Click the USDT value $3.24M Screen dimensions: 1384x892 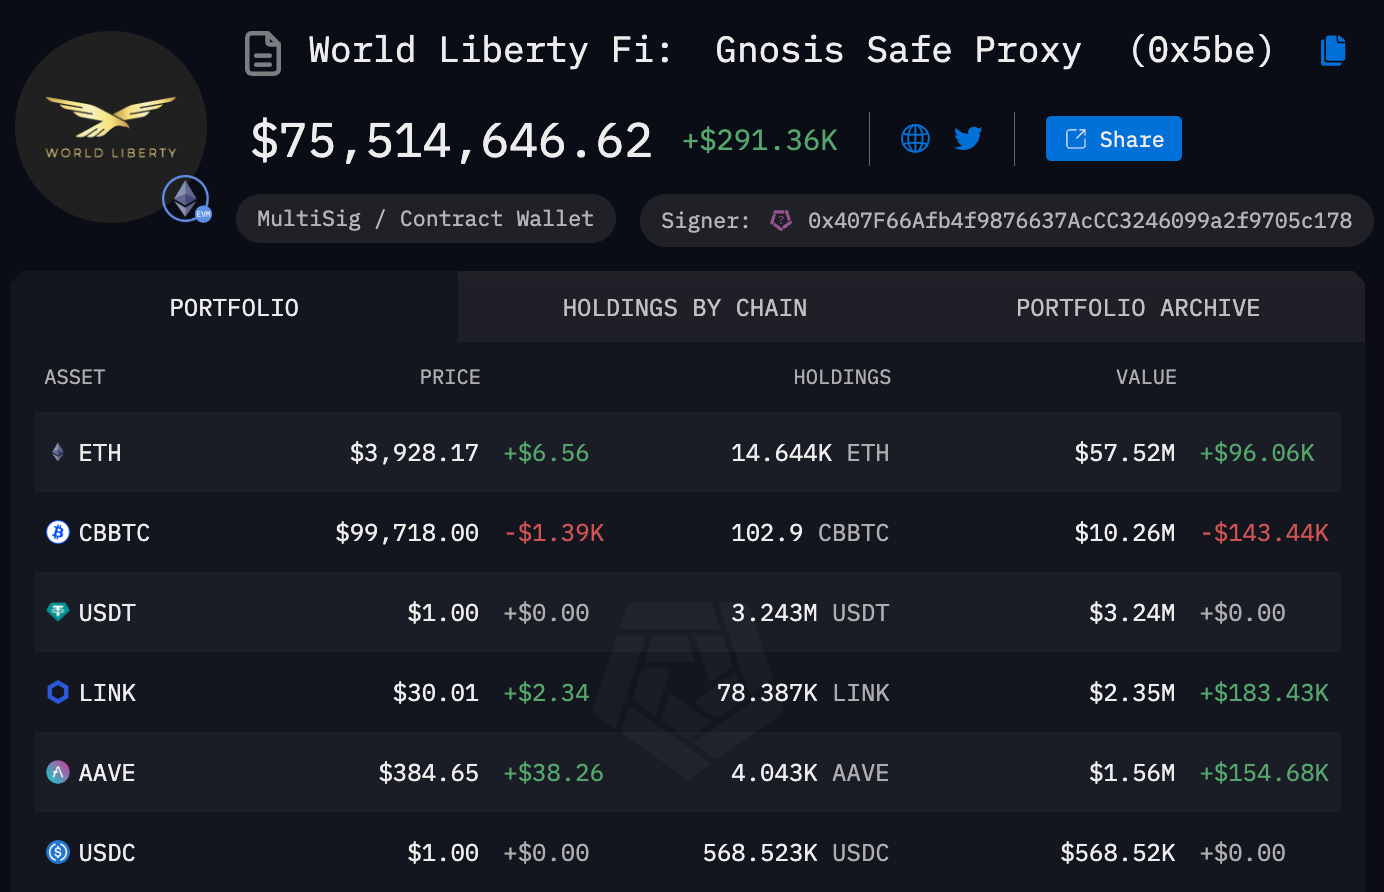pyautogui.click(x=1132, y=613)
